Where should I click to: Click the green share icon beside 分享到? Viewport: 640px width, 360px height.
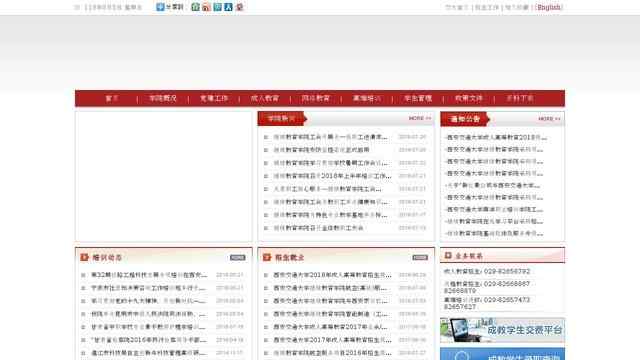pos(196,7)
